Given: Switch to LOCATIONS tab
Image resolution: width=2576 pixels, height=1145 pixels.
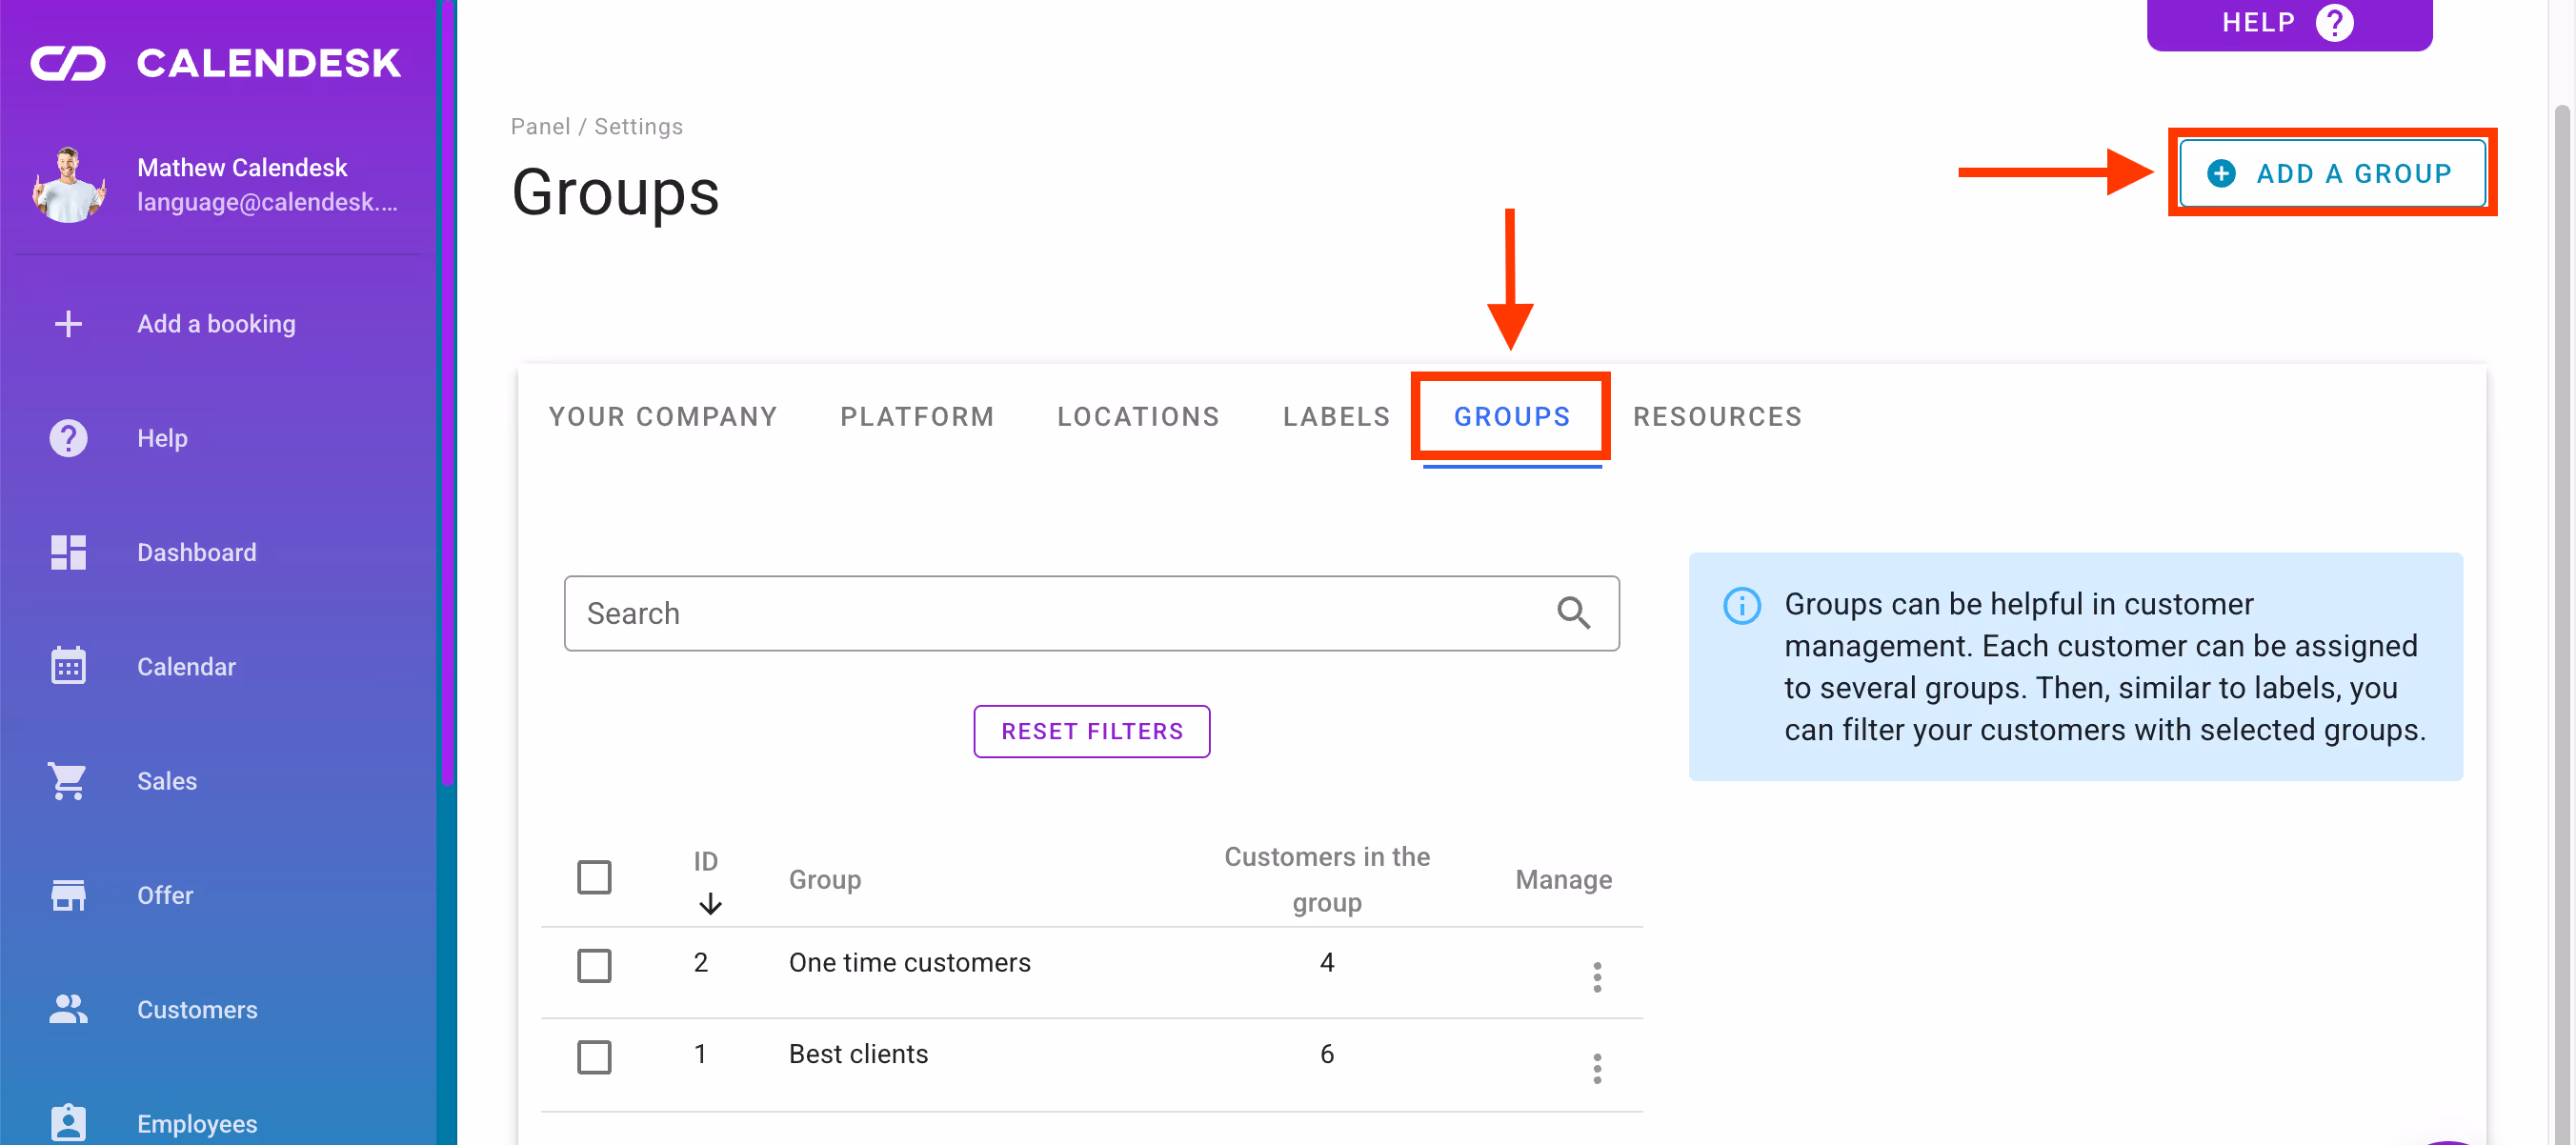Looking at the screenshot, I should click(x=1138, y=416).
